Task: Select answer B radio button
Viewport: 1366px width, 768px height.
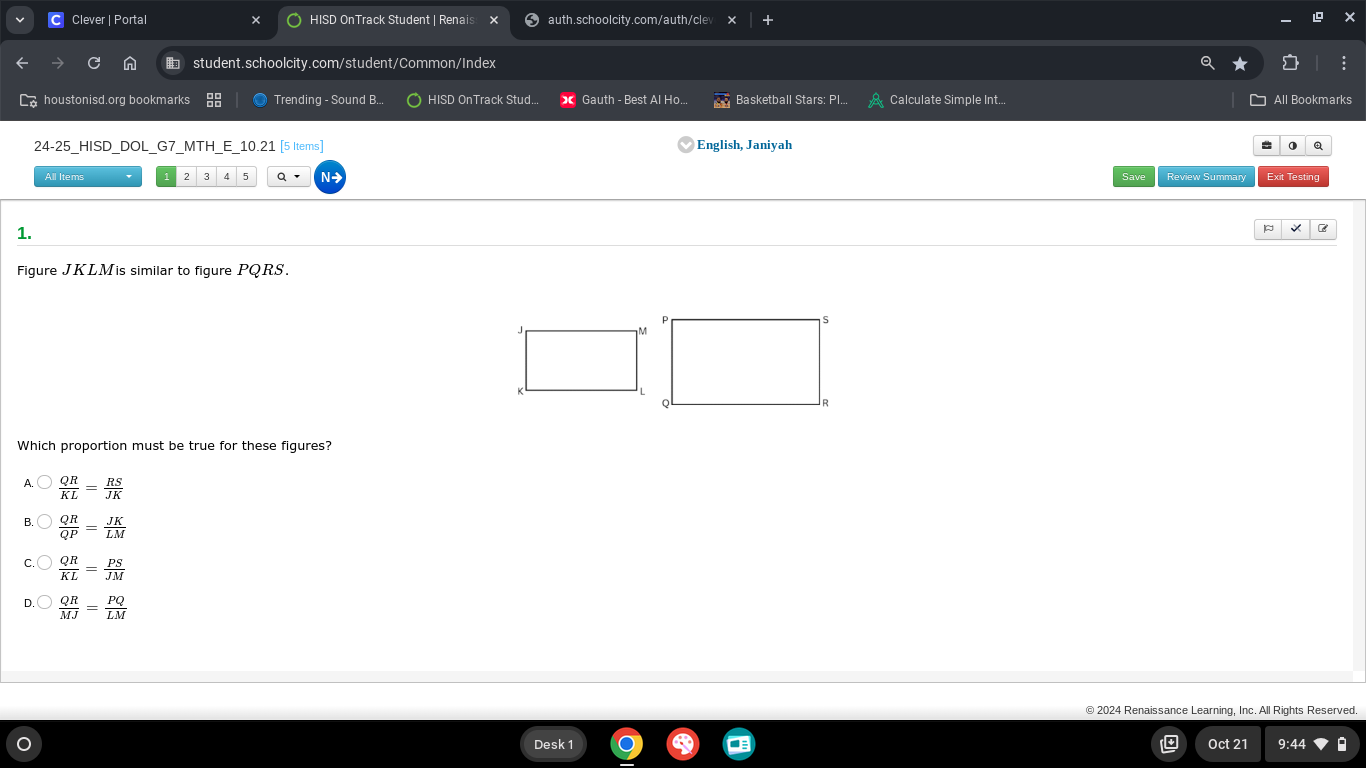Action: point(45,521)
